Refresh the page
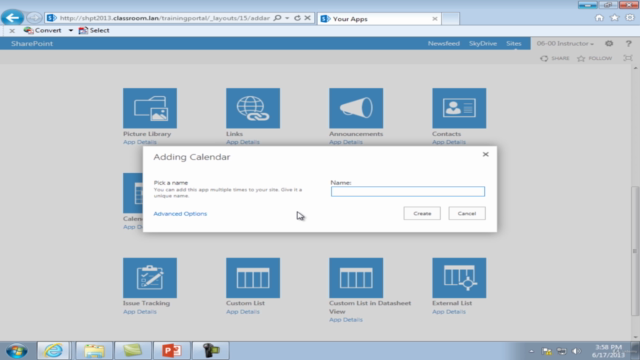Image resolution: width=640 pixels, height=360 pixels. tap(298, 18)
